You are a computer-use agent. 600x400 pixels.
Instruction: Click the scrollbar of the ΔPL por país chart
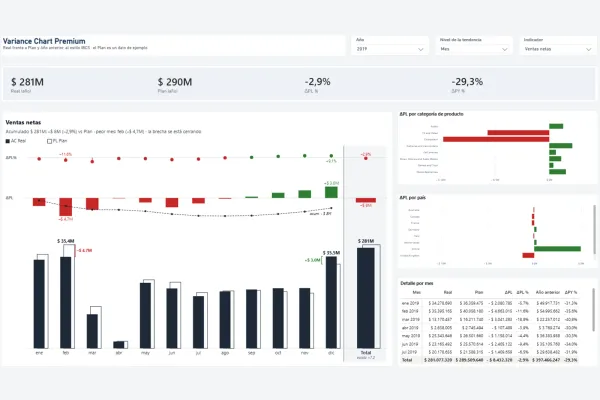(x=594, y=230)
